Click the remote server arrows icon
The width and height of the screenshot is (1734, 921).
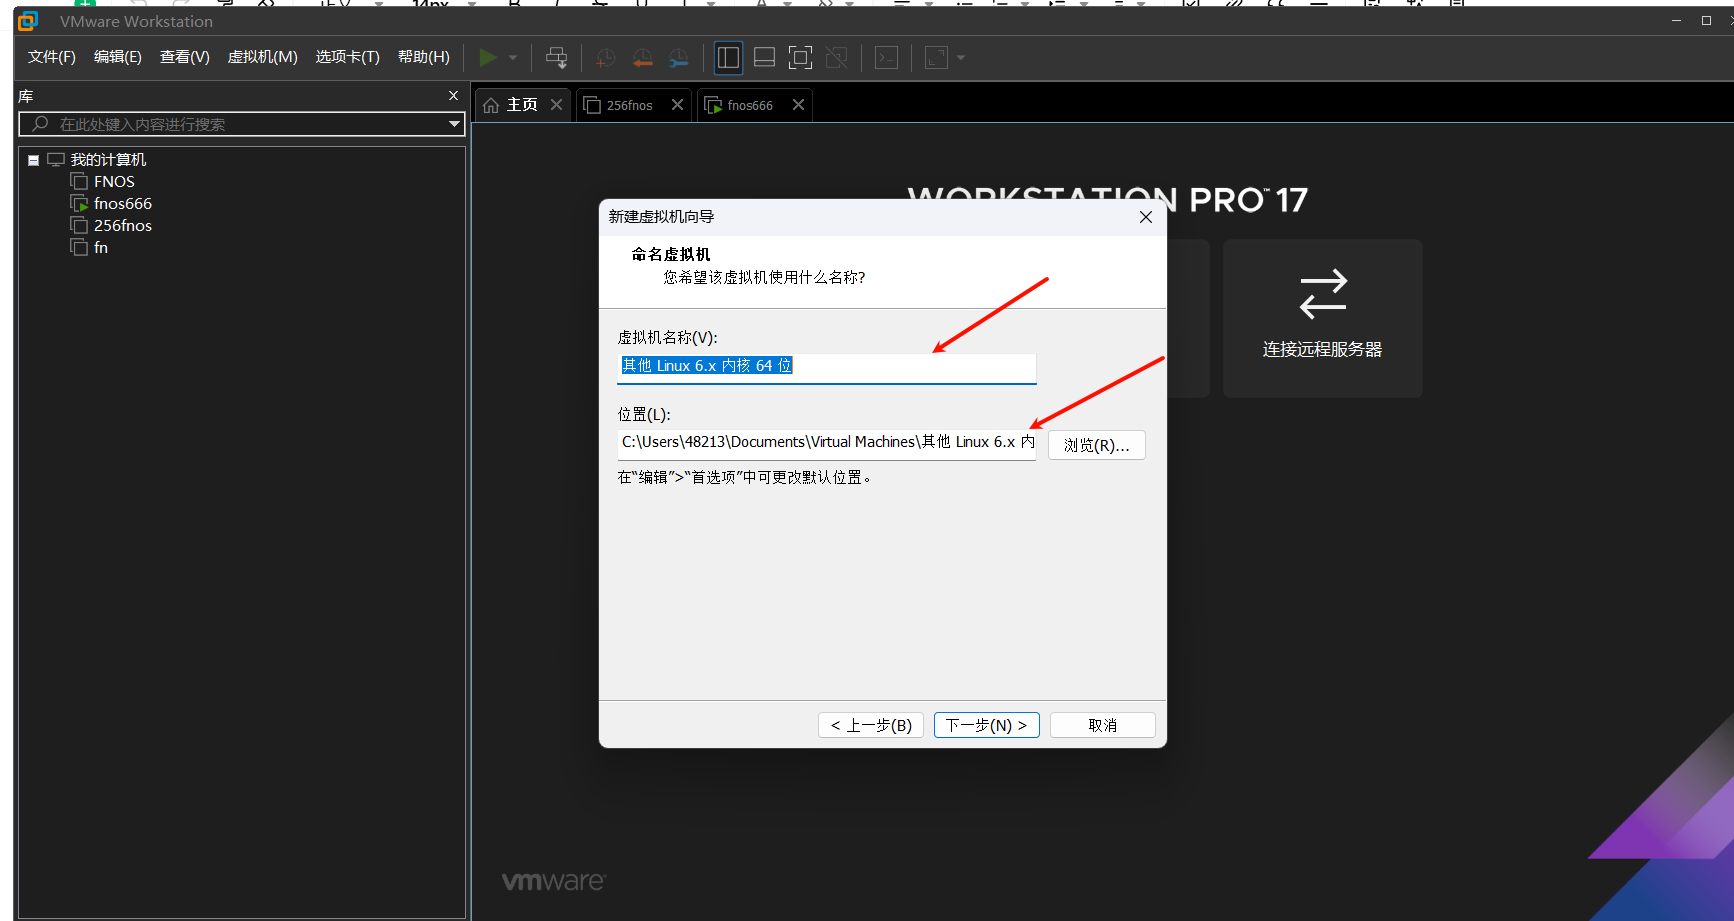(x=1323, y=294)
